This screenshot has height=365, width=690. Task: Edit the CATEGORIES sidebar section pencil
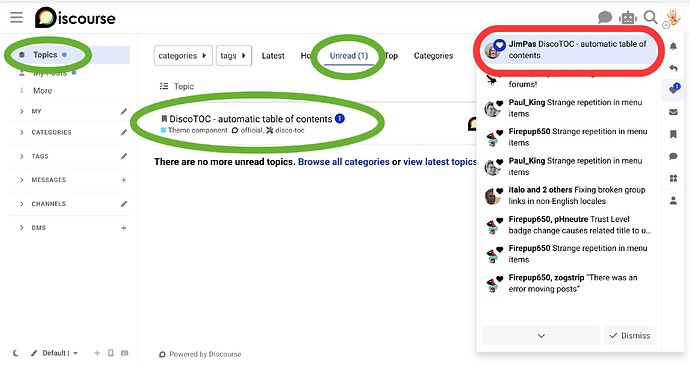pyautogui.click(x=124, y=133)
